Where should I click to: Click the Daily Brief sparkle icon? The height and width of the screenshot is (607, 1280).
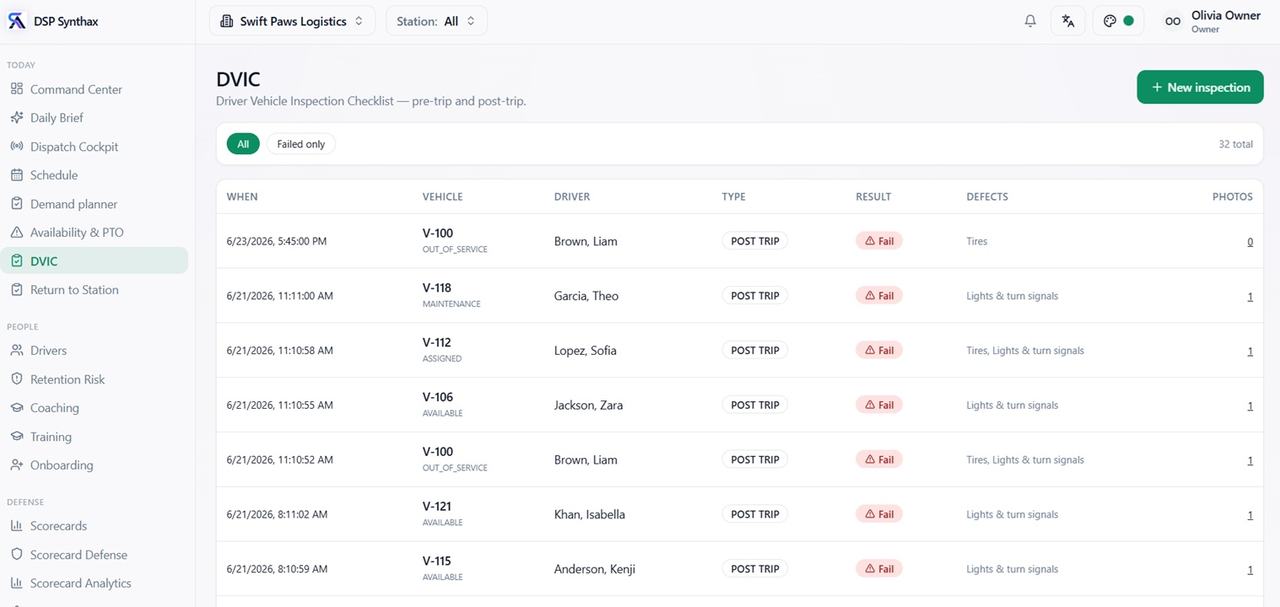pyautogui.click(x=17, y=118)
